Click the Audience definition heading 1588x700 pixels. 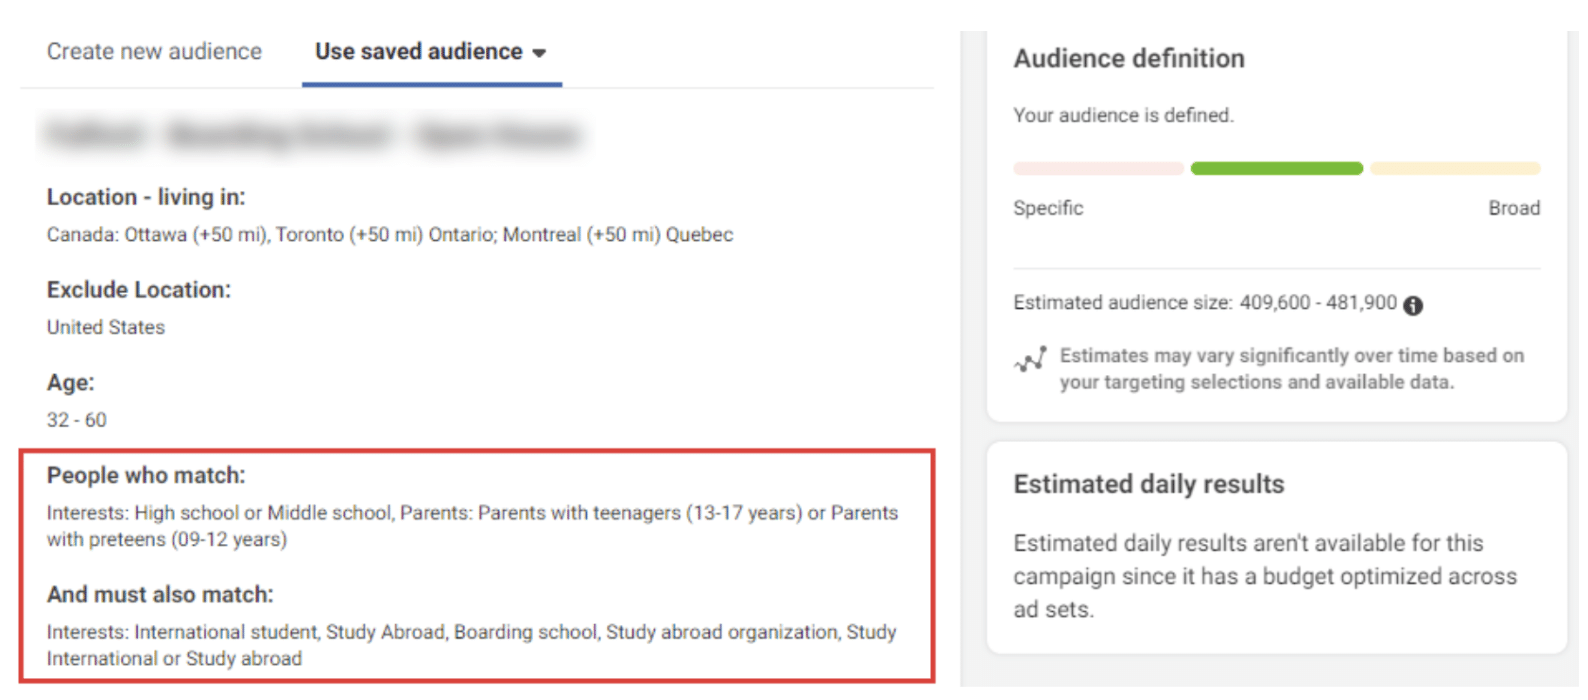click(1129, 59)
